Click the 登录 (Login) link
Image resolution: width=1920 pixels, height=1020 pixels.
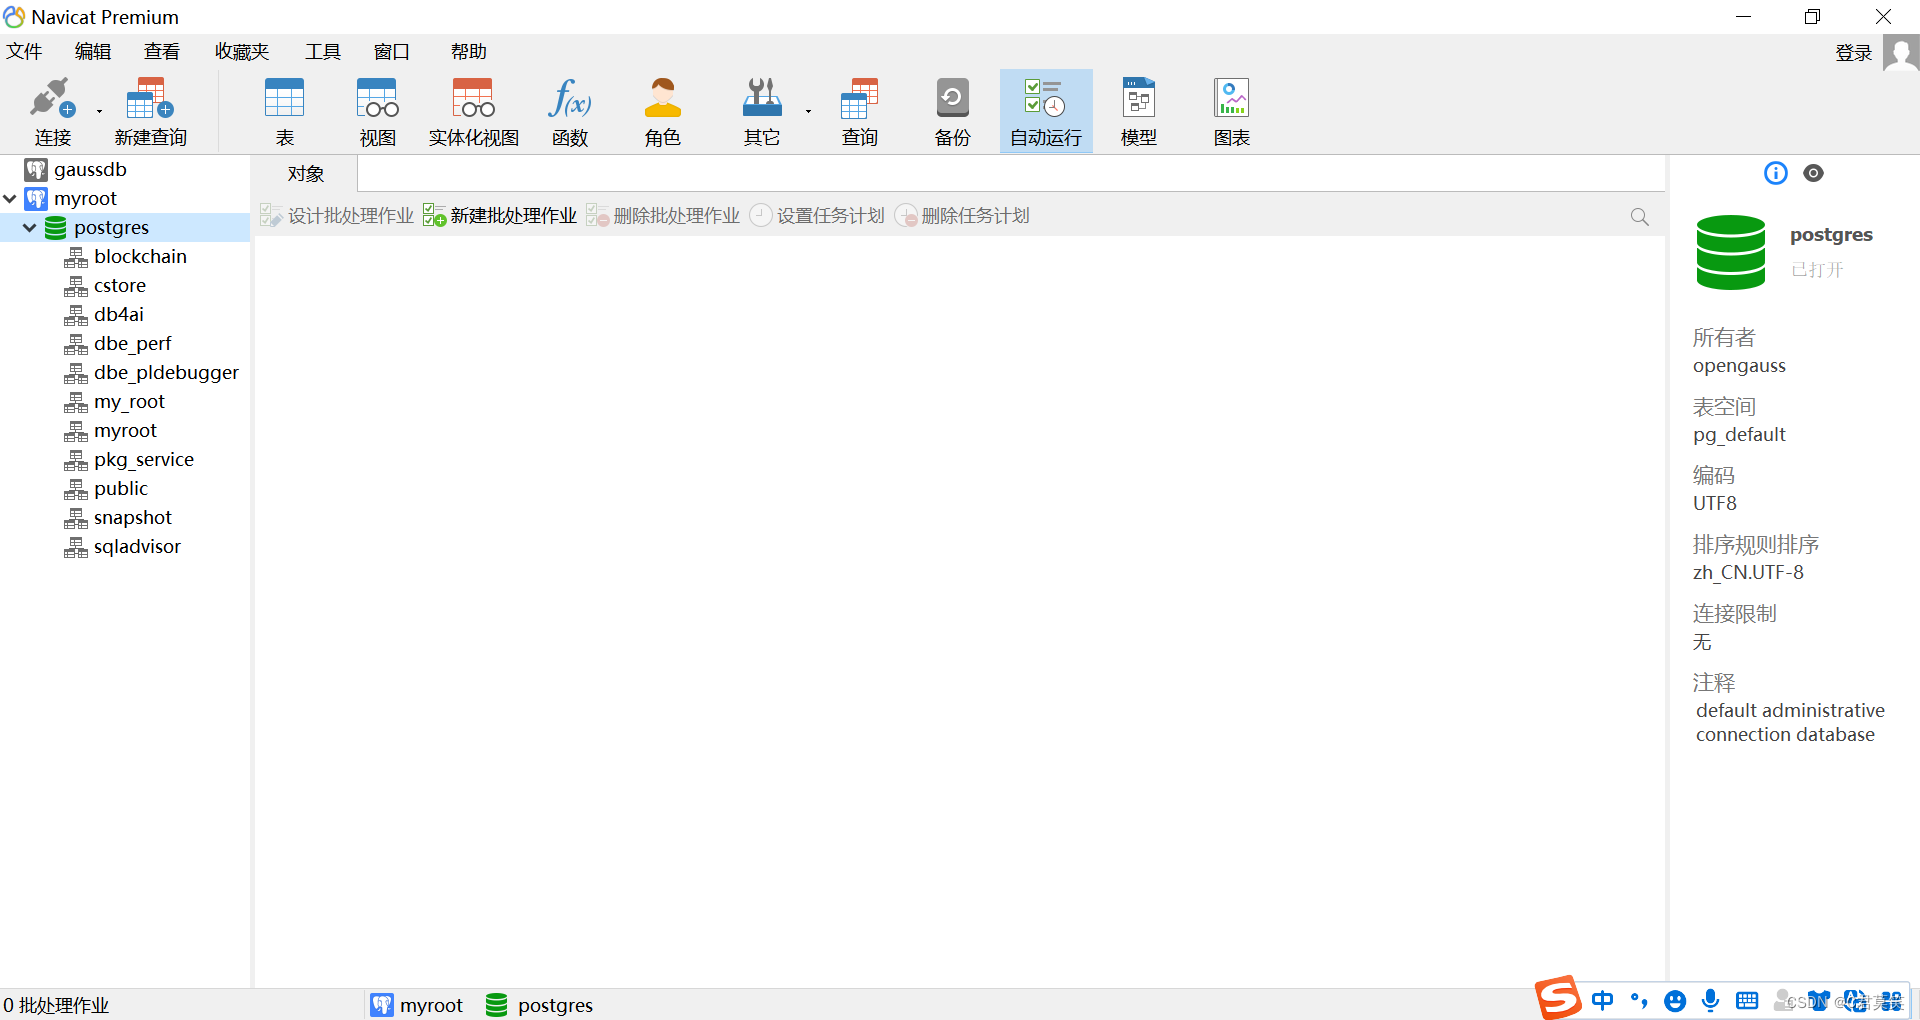click(1853, 53)
